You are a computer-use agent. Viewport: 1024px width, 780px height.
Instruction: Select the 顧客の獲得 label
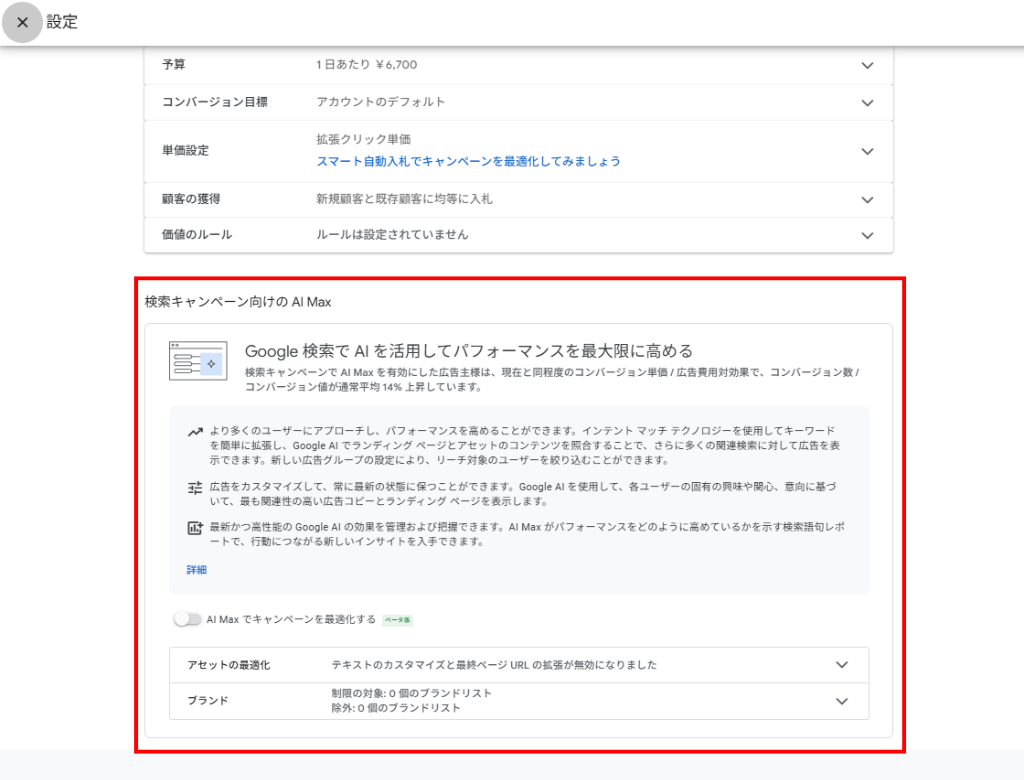(191, 199)
